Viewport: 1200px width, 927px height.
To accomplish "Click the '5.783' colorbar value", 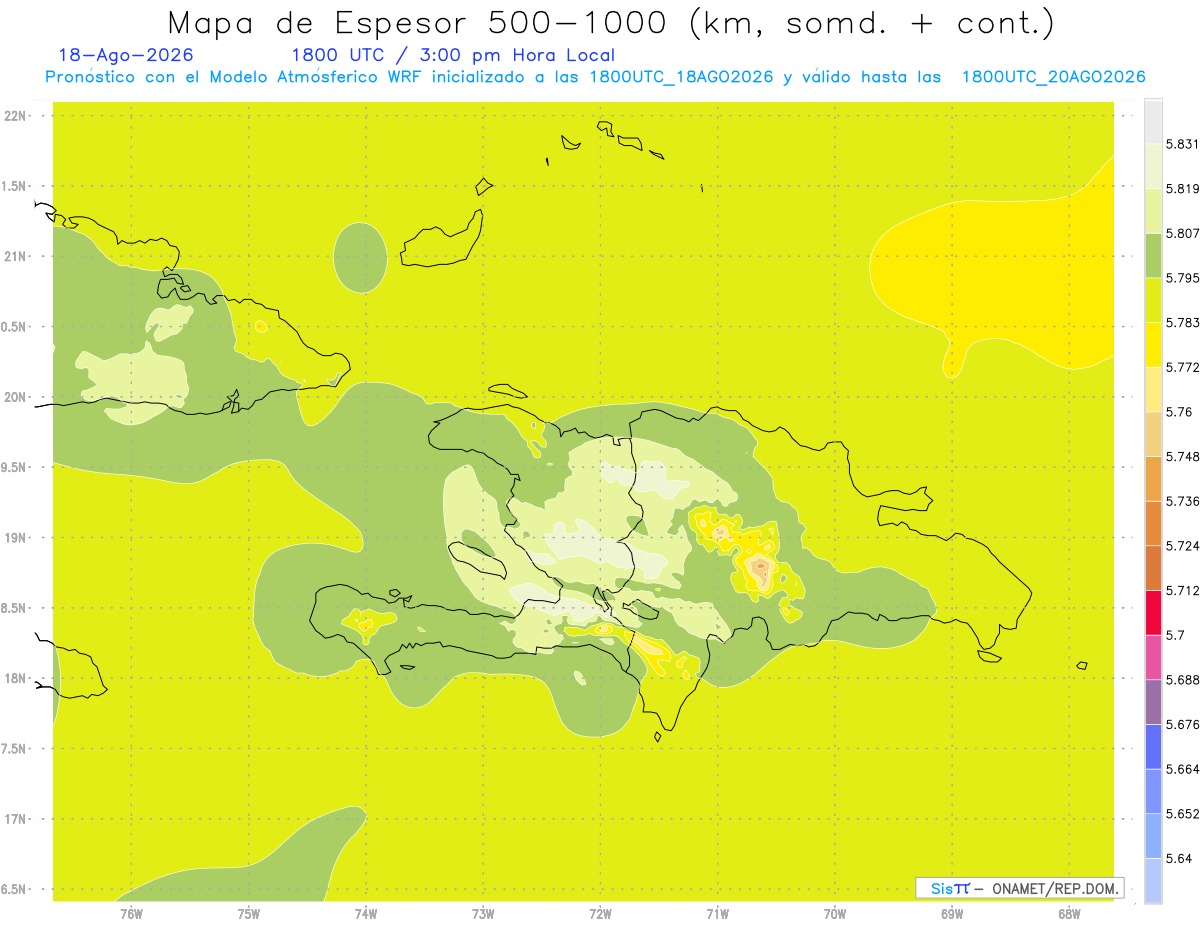I will [1183, 323].
